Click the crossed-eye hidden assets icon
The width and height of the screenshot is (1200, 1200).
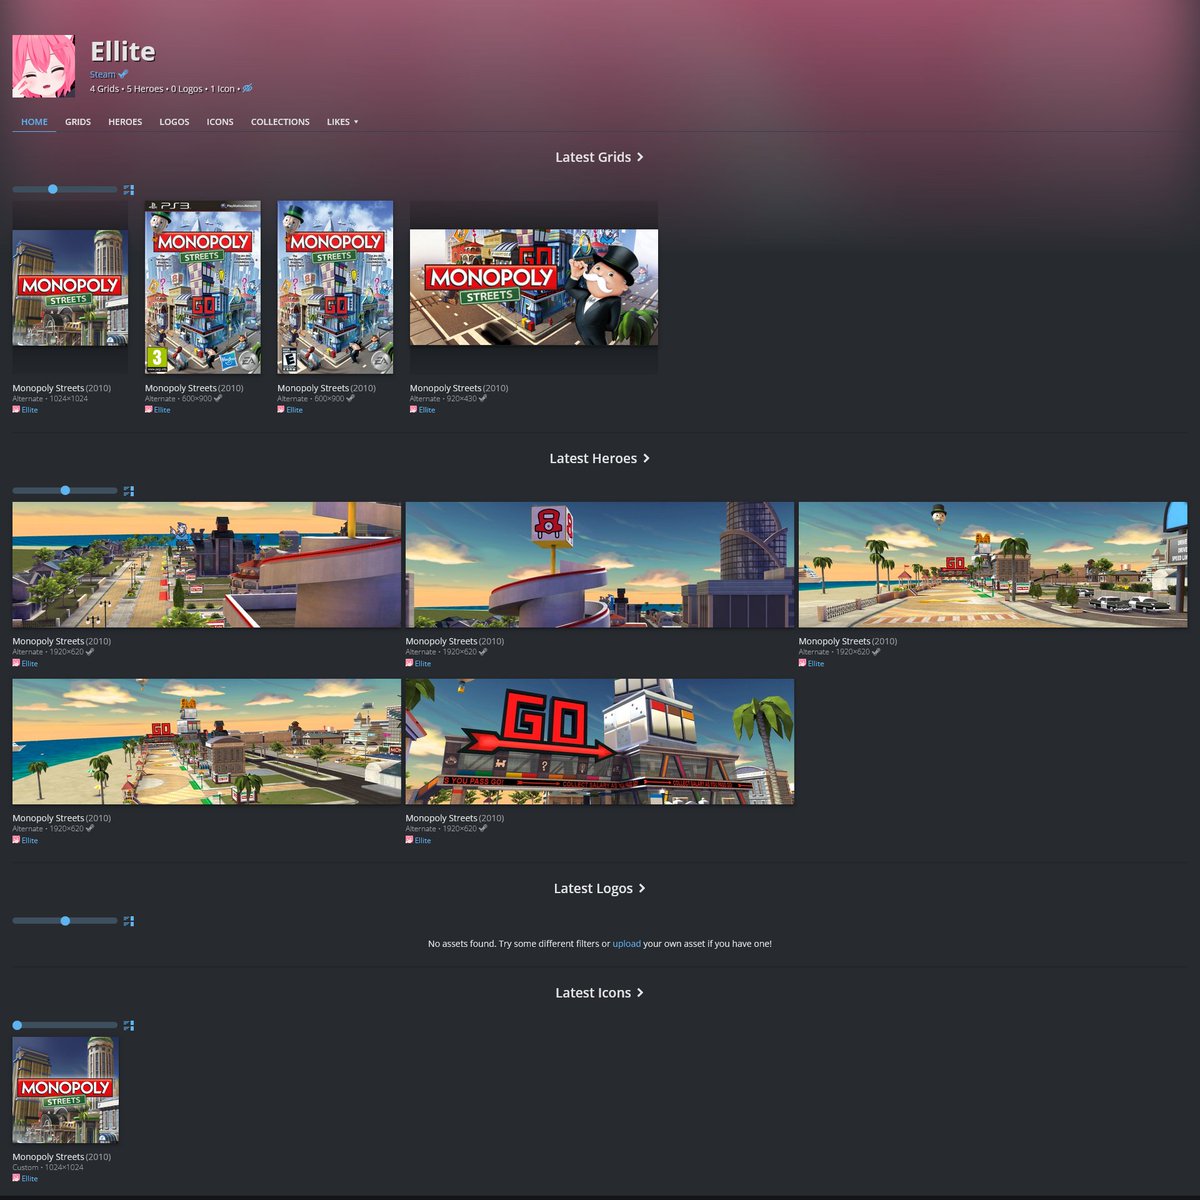point(246,89)
